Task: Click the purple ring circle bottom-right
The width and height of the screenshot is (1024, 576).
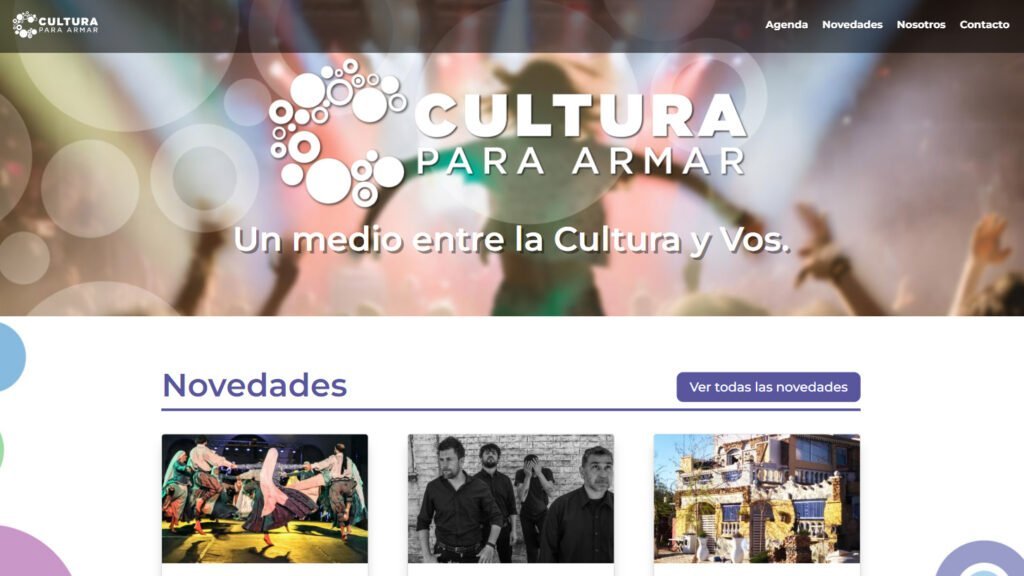Action: pyautogui.click(x=980, y=559)
